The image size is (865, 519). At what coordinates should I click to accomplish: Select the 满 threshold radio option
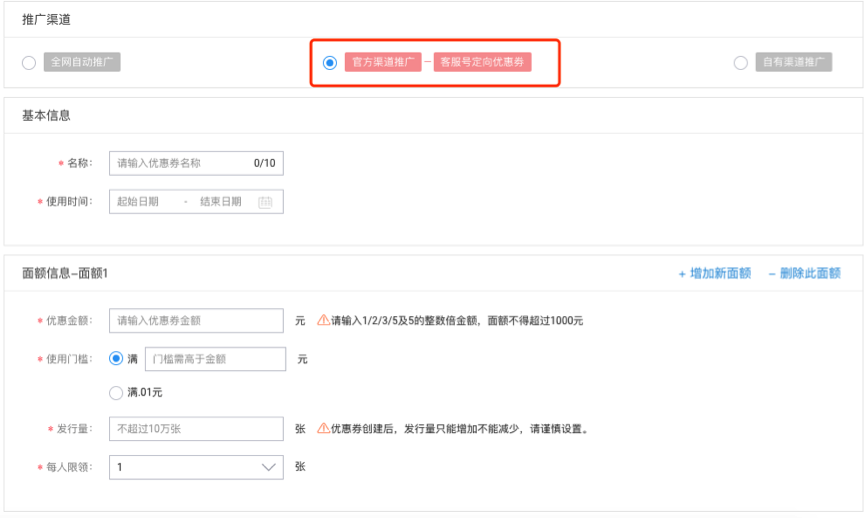[x=116, y=358]
